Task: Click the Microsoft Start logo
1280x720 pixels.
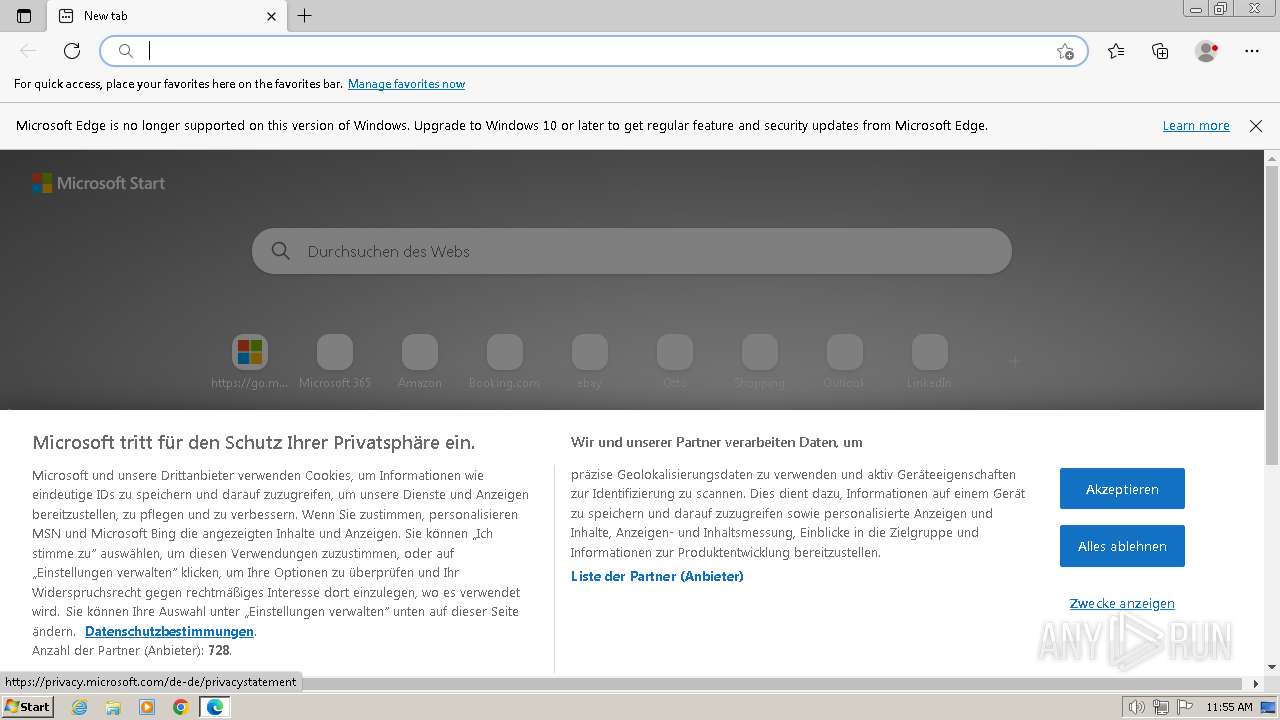Action: click(98, 183)
